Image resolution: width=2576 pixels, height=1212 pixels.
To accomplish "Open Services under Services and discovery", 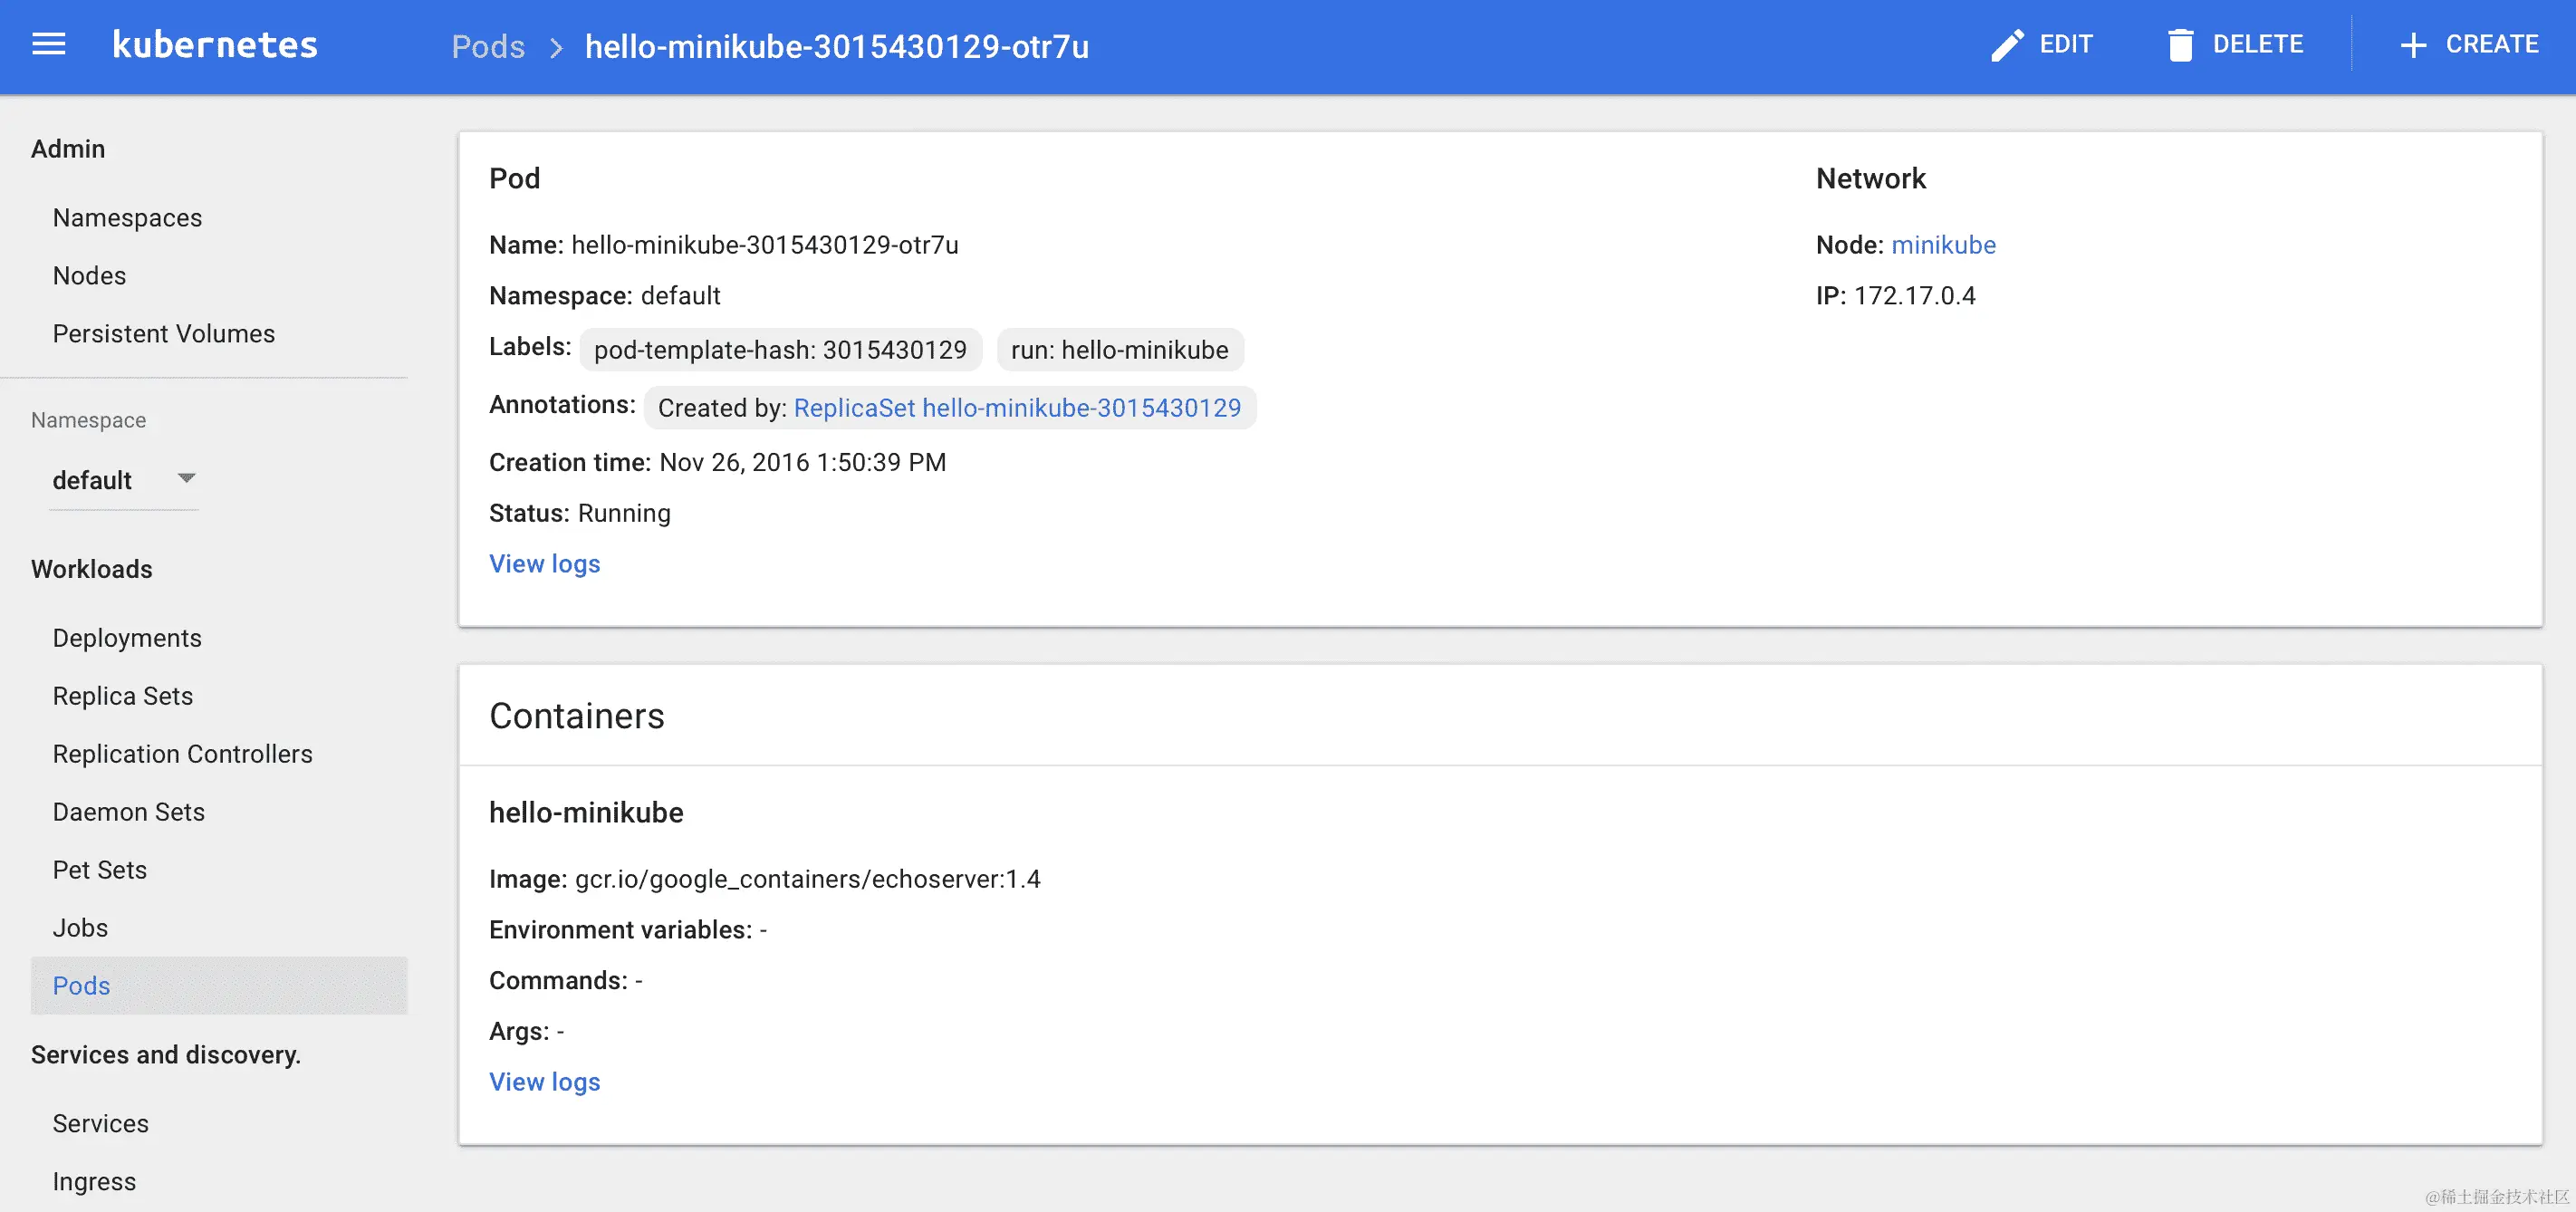I will coord(100,1122).
